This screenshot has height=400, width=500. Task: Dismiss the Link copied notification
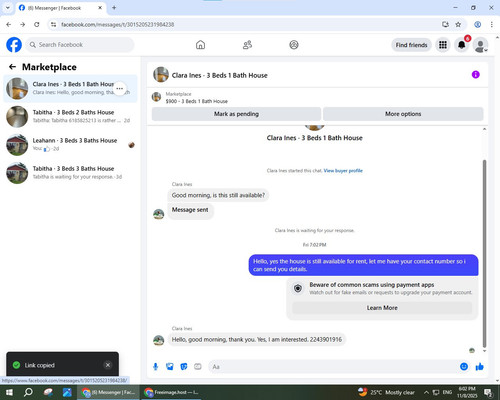coord(108,365)
